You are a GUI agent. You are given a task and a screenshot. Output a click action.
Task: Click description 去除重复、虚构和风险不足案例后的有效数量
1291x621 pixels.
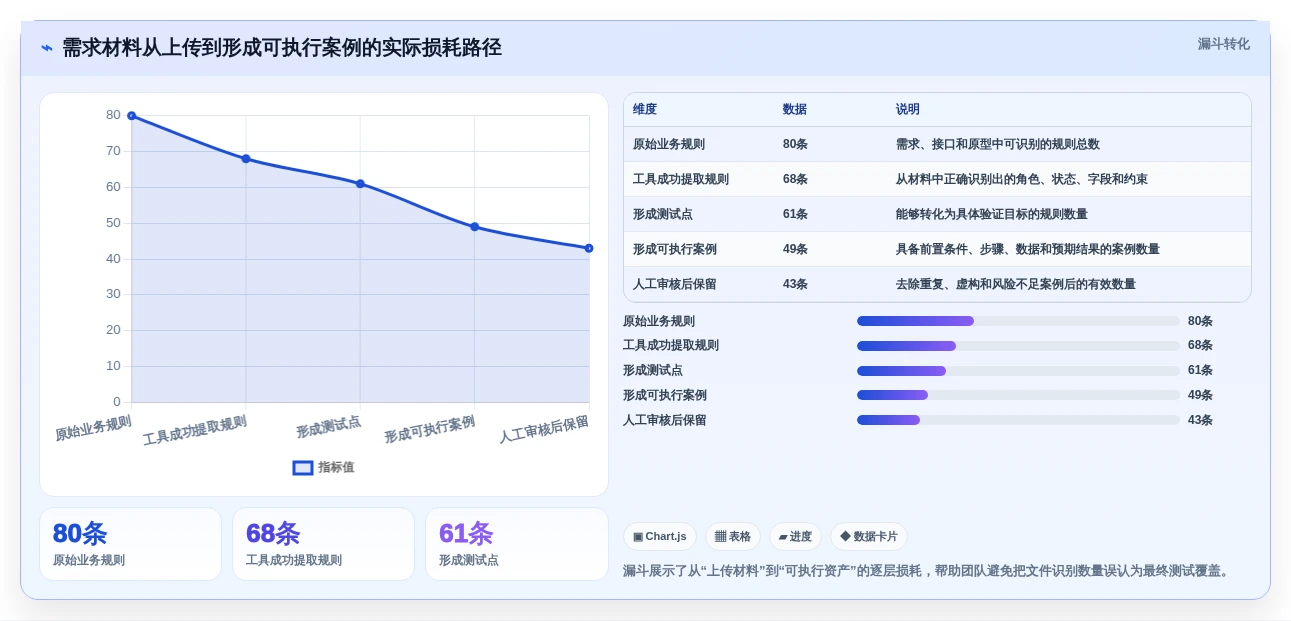click(1016, 284)
